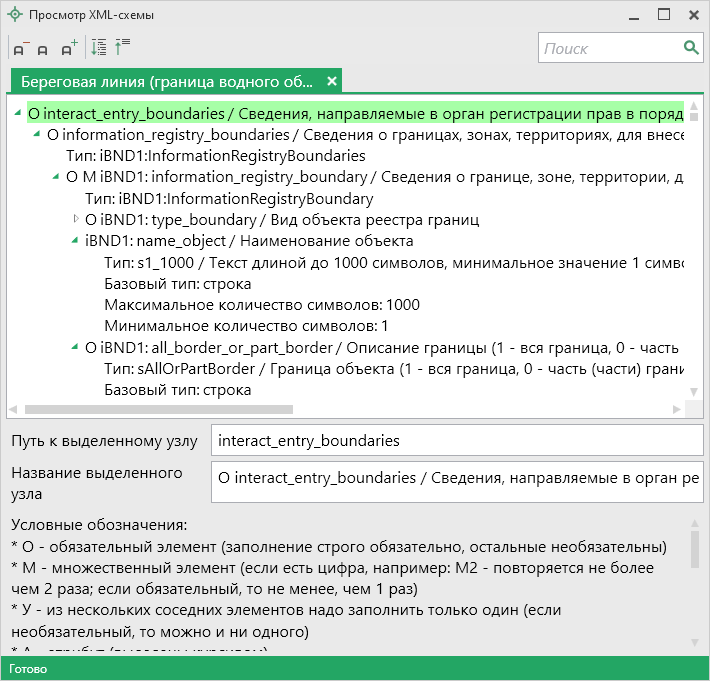Collapse the all_border_or_part_border node

pos(75,348)
